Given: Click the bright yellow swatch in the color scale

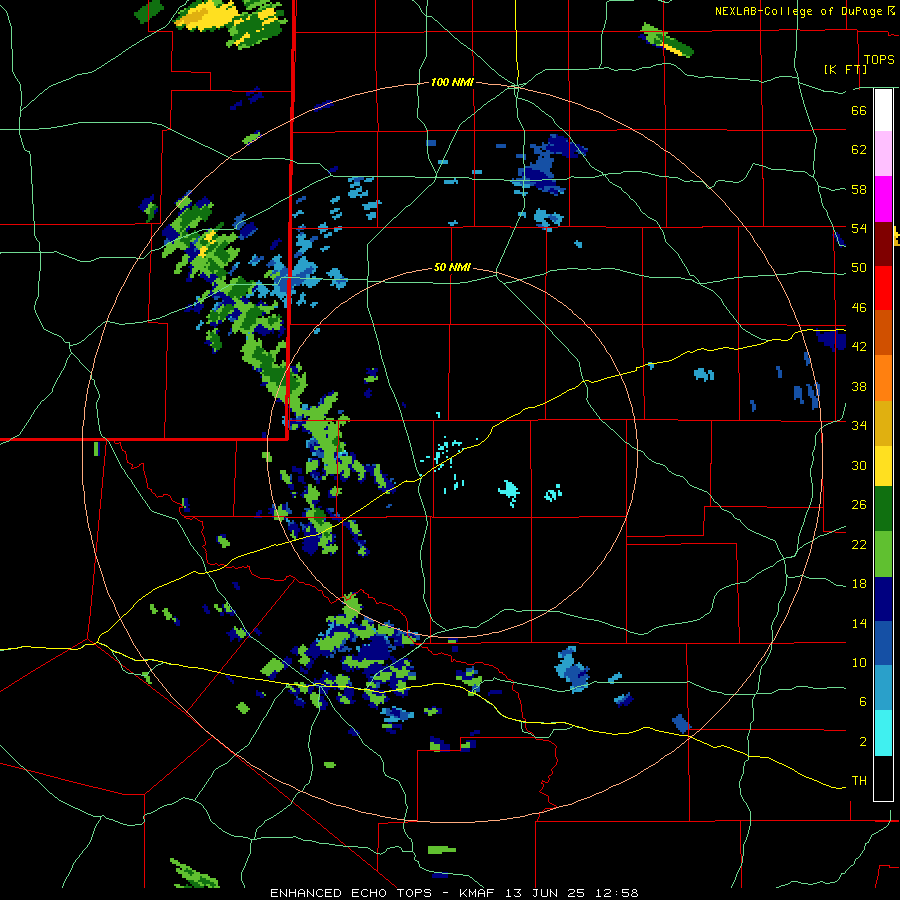Looking at the screenshot, I should [883, 466].
